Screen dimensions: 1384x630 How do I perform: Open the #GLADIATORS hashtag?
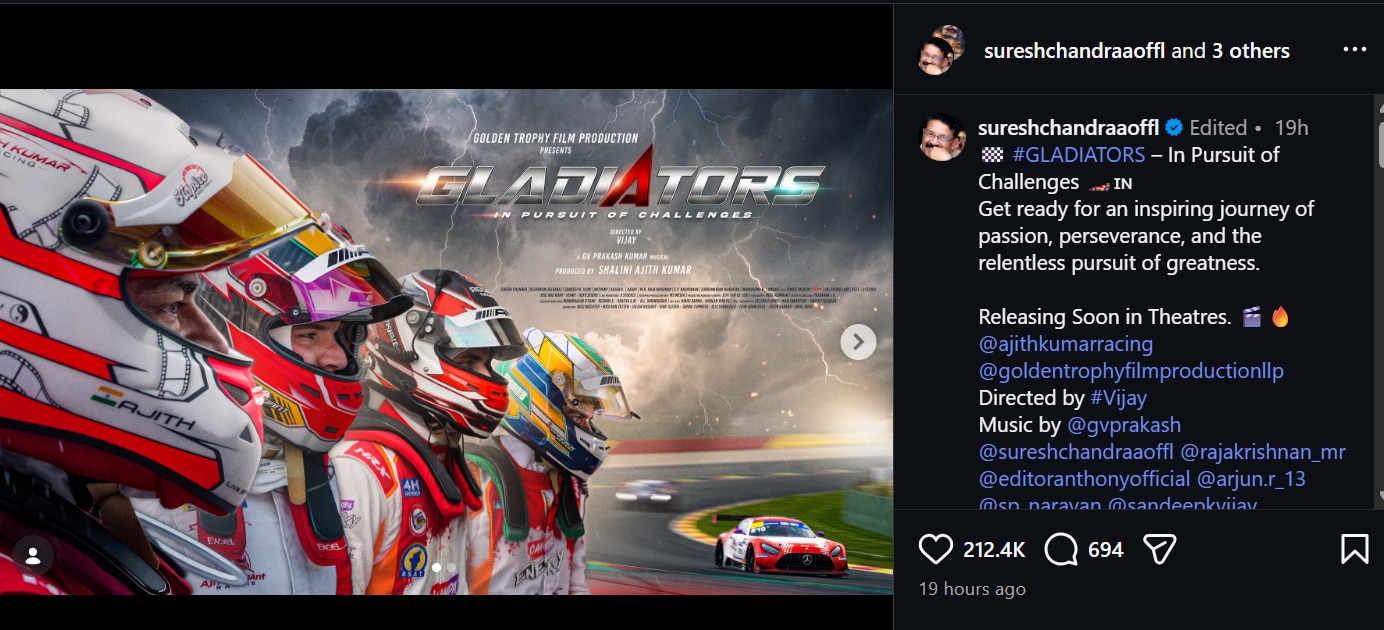(1079, 155)
